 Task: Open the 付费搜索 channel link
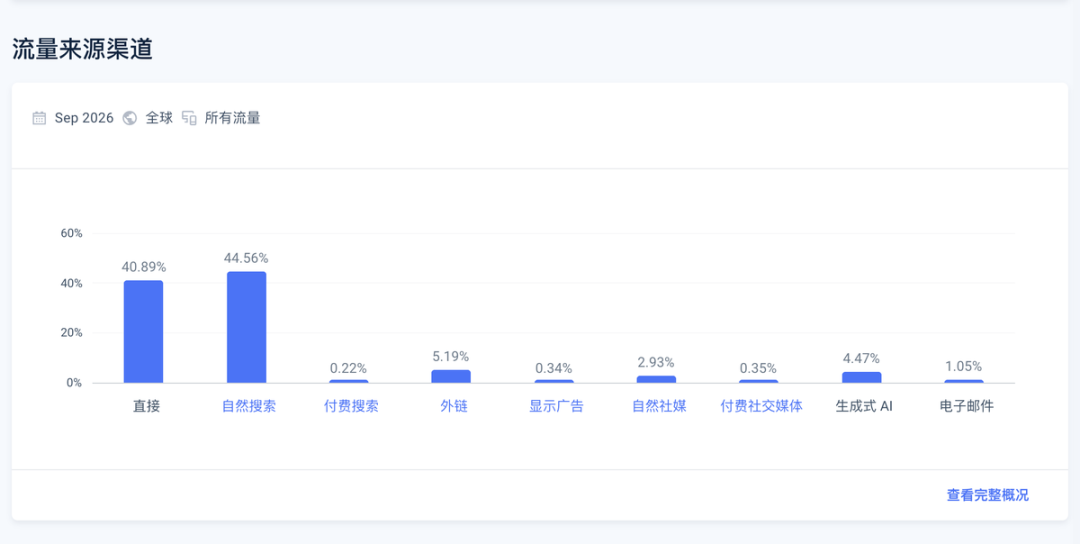click(351, 406)
